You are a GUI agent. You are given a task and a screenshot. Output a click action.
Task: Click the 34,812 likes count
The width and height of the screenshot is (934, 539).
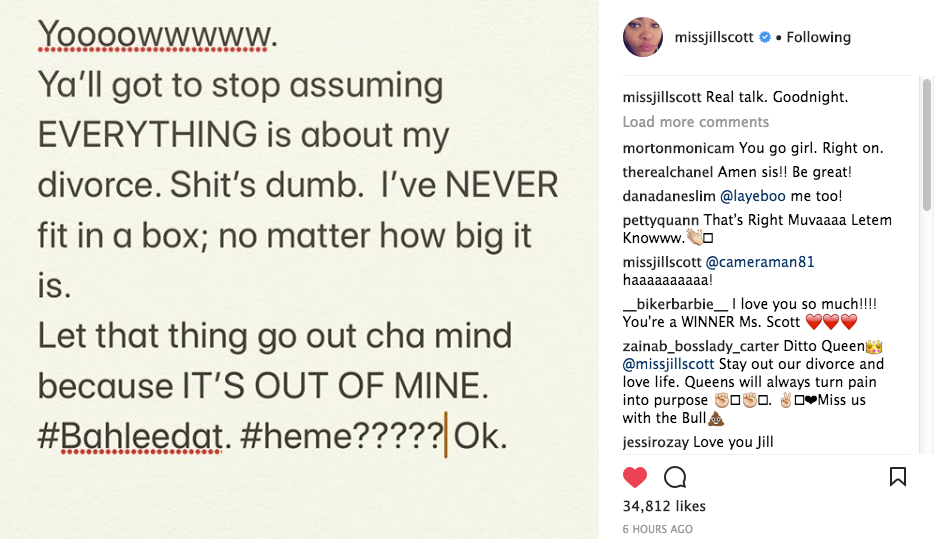click(664, 506)
